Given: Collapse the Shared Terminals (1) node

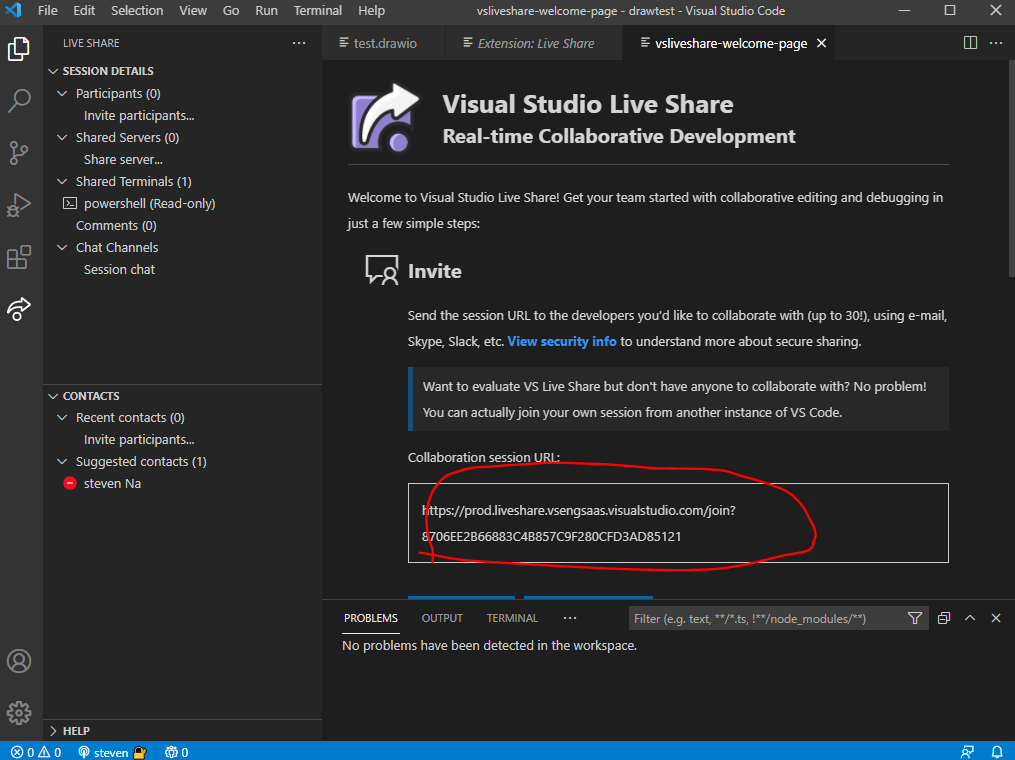Looking at the screenshot, I should point(62,181).
